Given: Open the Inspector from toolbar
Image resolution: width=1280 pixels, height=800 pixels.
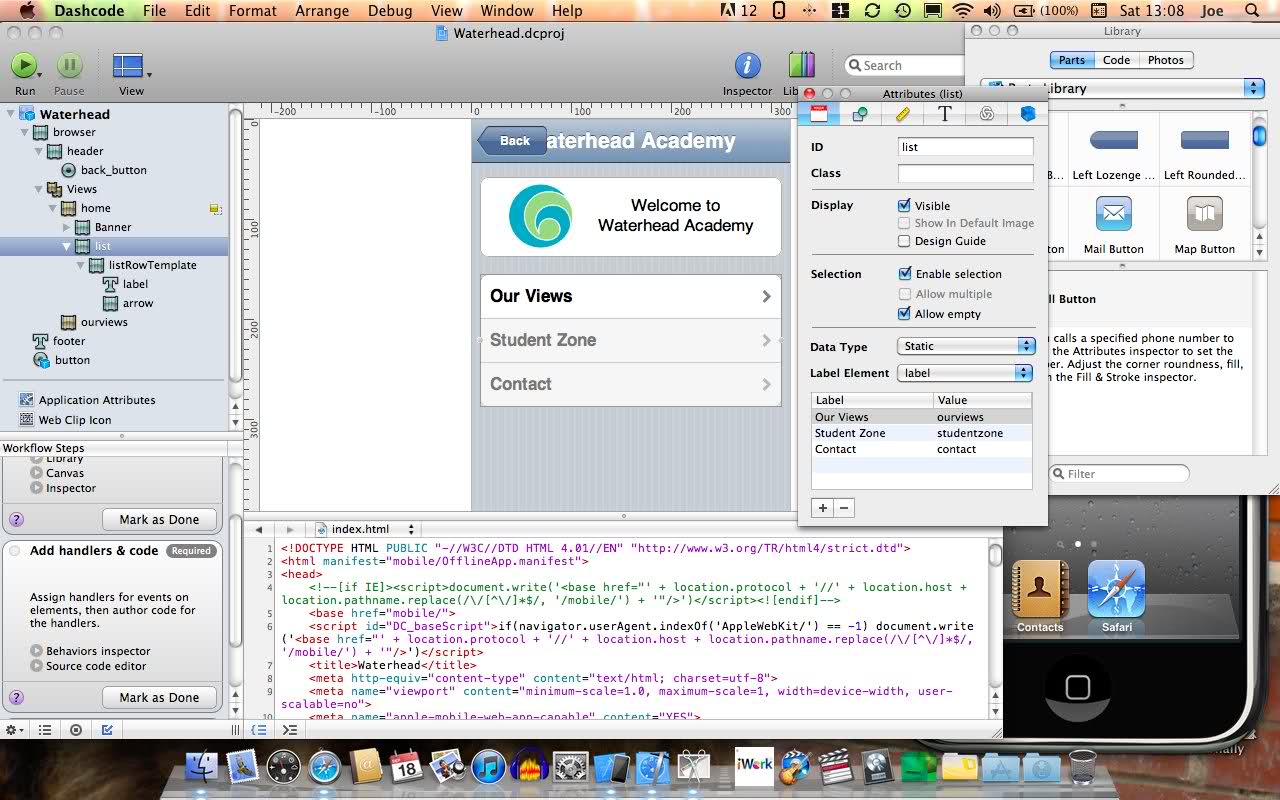Looking at the screenshot, I should (x=747, y=66).
